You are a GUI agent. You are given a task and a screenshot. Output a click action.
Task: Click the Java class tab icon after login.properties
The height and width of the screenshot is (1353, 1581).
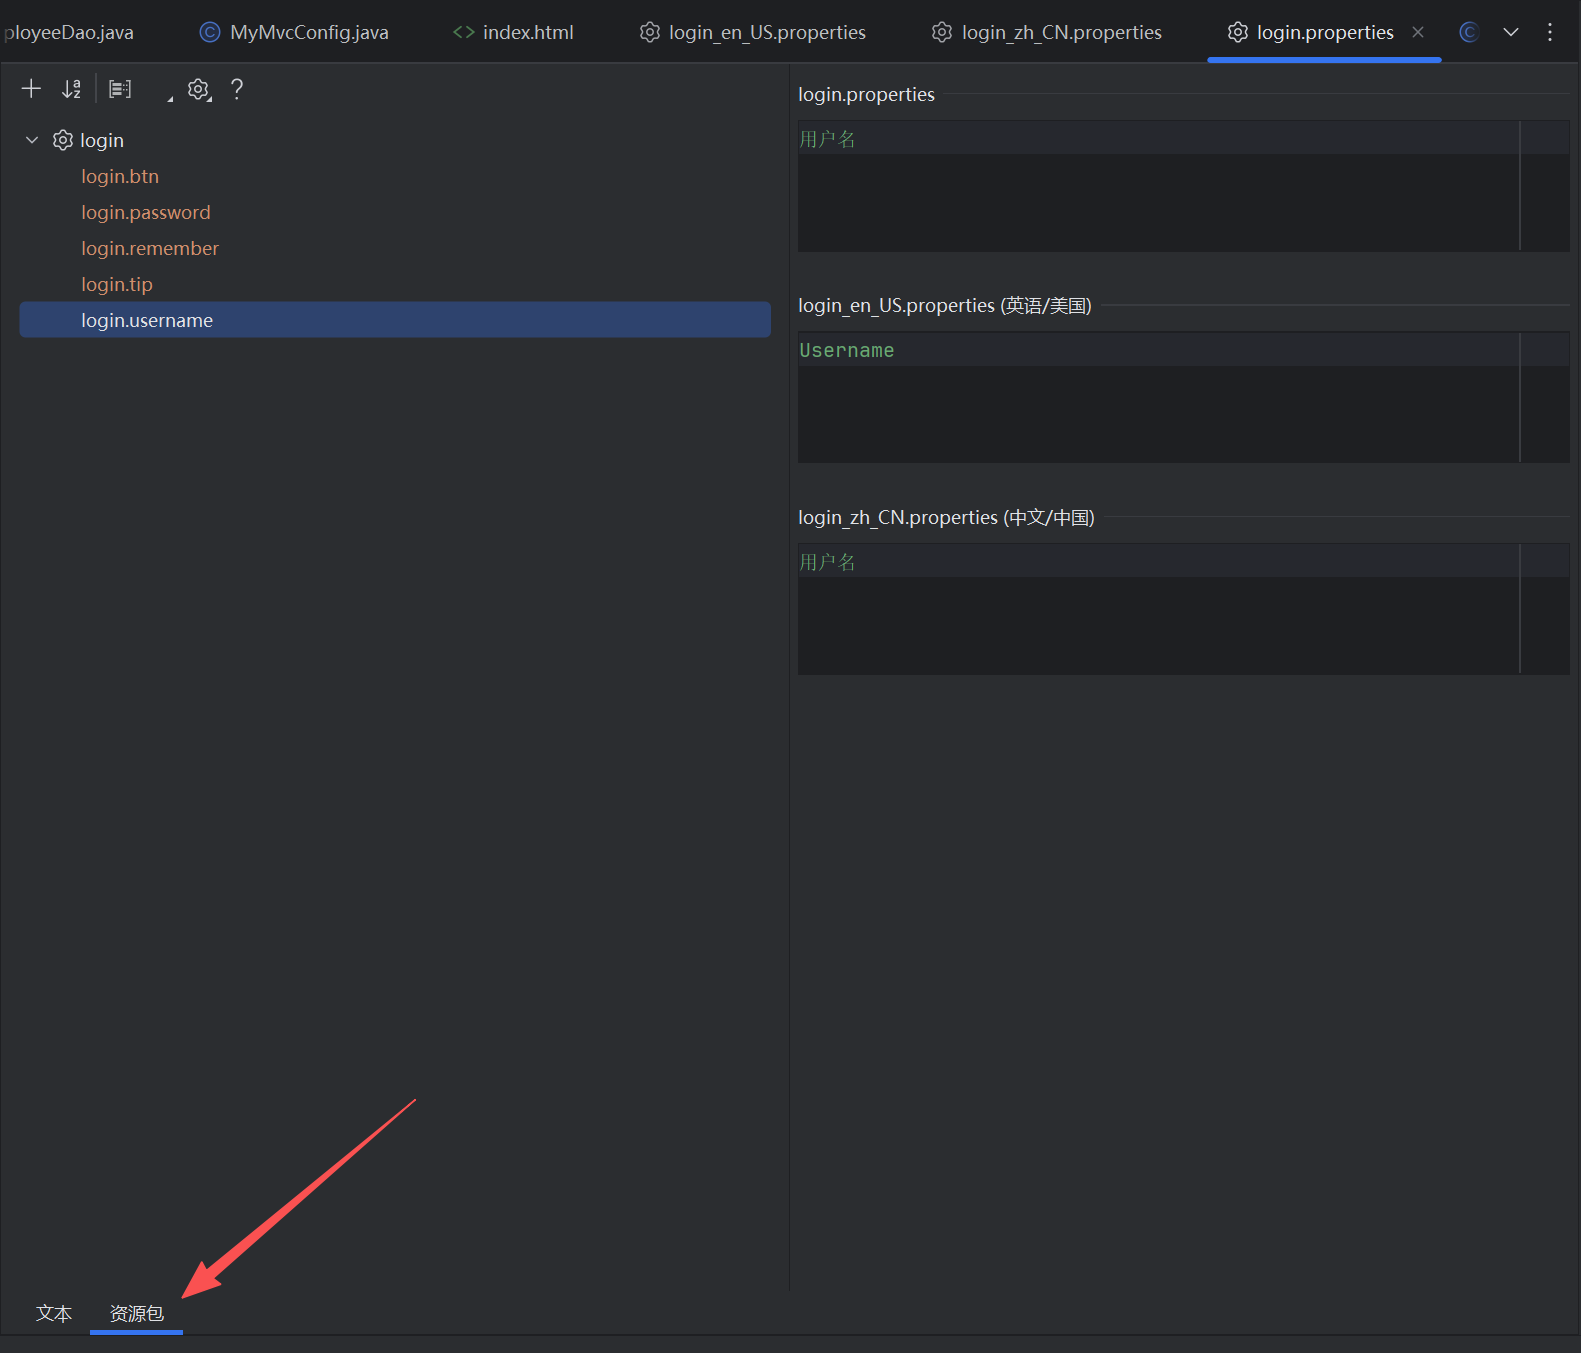coord(1469,32)
